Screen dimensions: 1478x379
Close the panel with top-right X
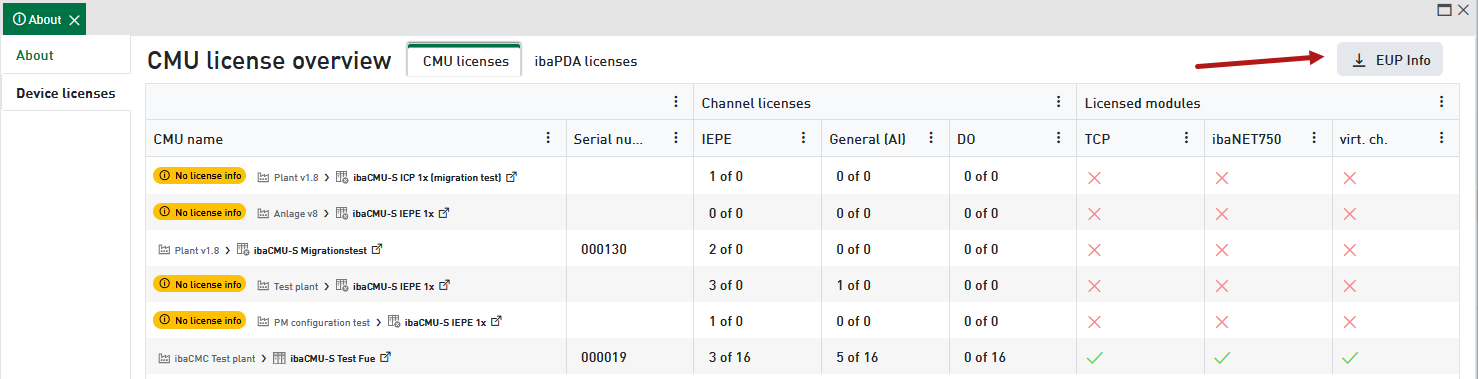[x=1463, y=9]
